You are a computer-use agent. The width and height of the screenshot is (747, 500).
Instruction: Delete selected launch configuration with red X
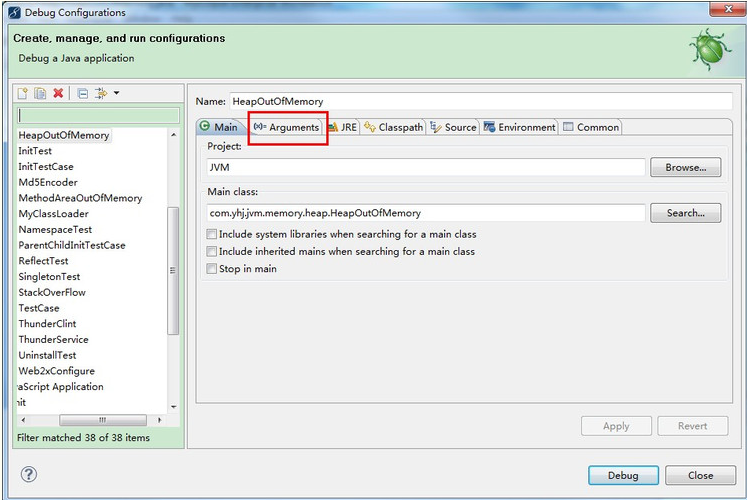click(58, 93)
